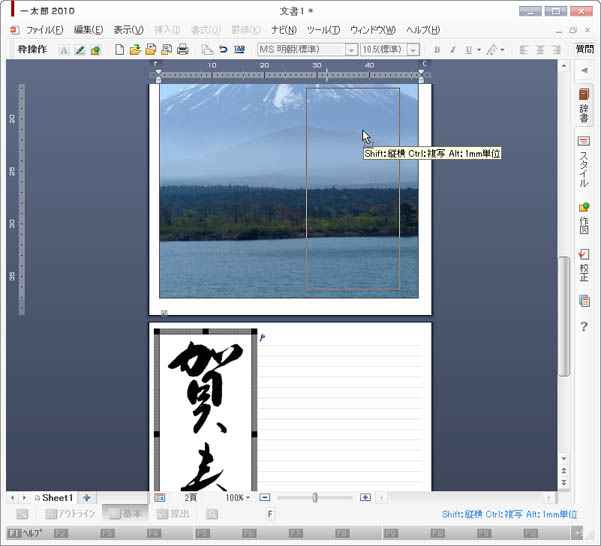Click the zoom slider handle

315,497
